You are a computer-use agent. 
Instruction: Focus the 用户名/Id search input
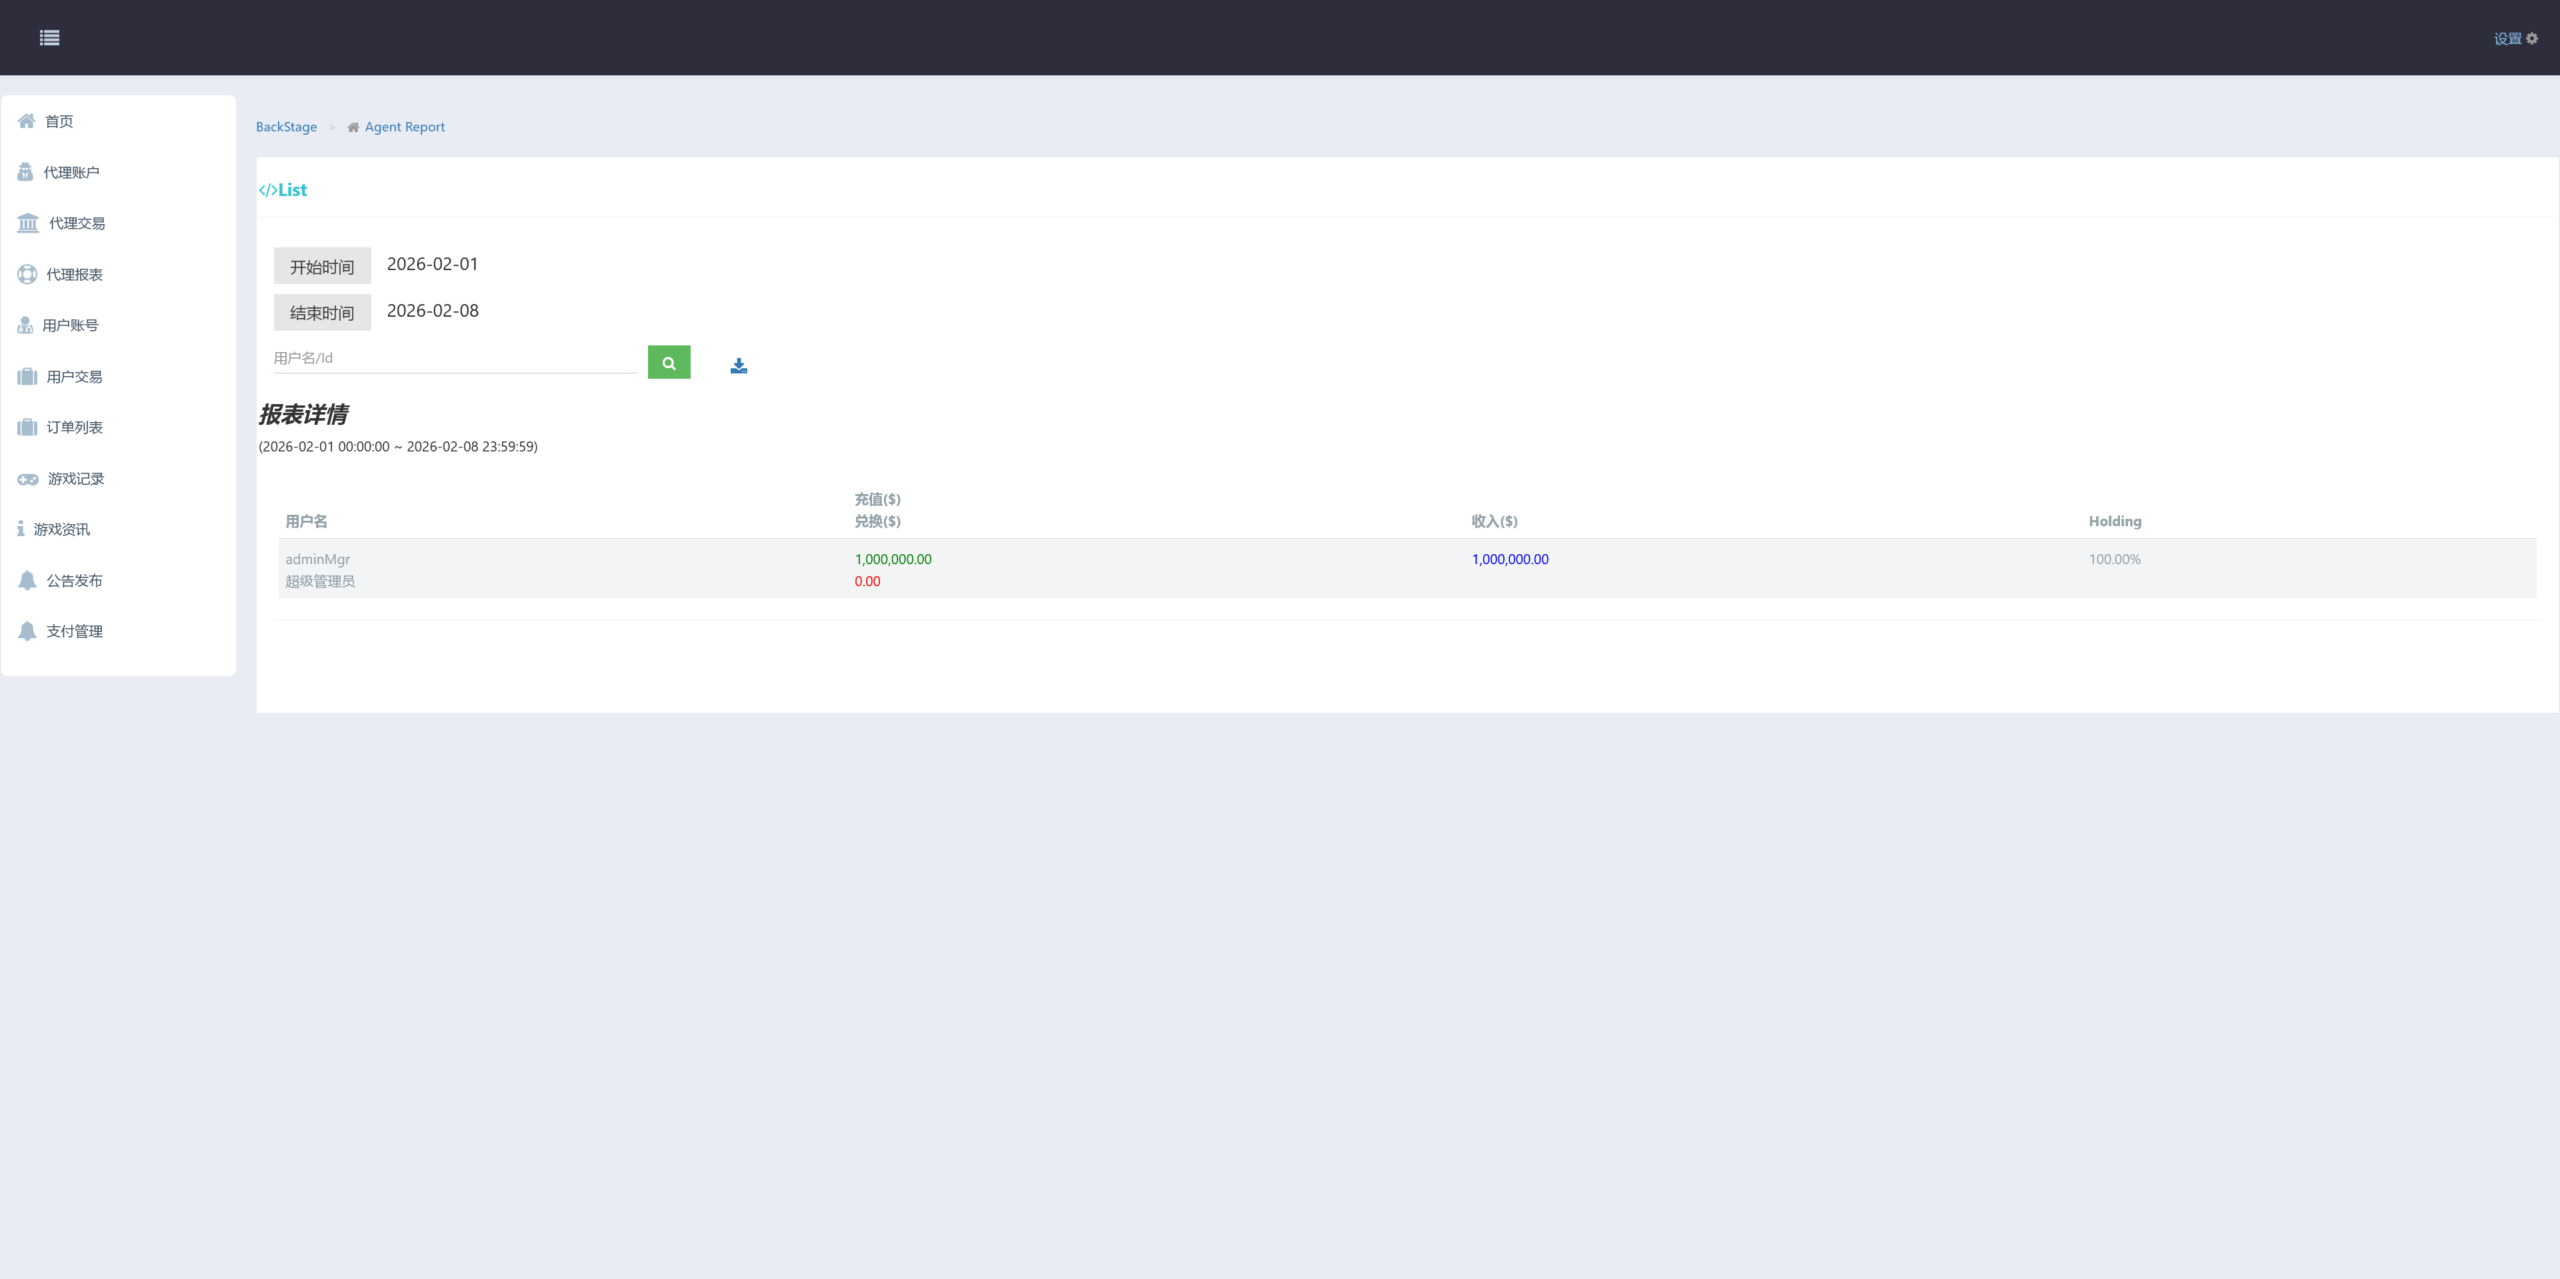pyautogui.click(x=455, y=358)
